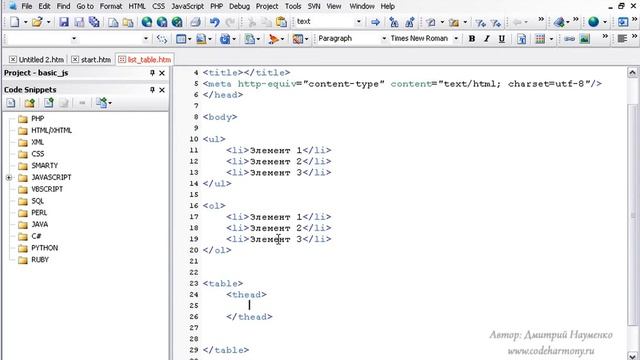This screenshot has width=640, height=360.
Task: Click the Paste clipboard icon
Action: click(281, 22)
